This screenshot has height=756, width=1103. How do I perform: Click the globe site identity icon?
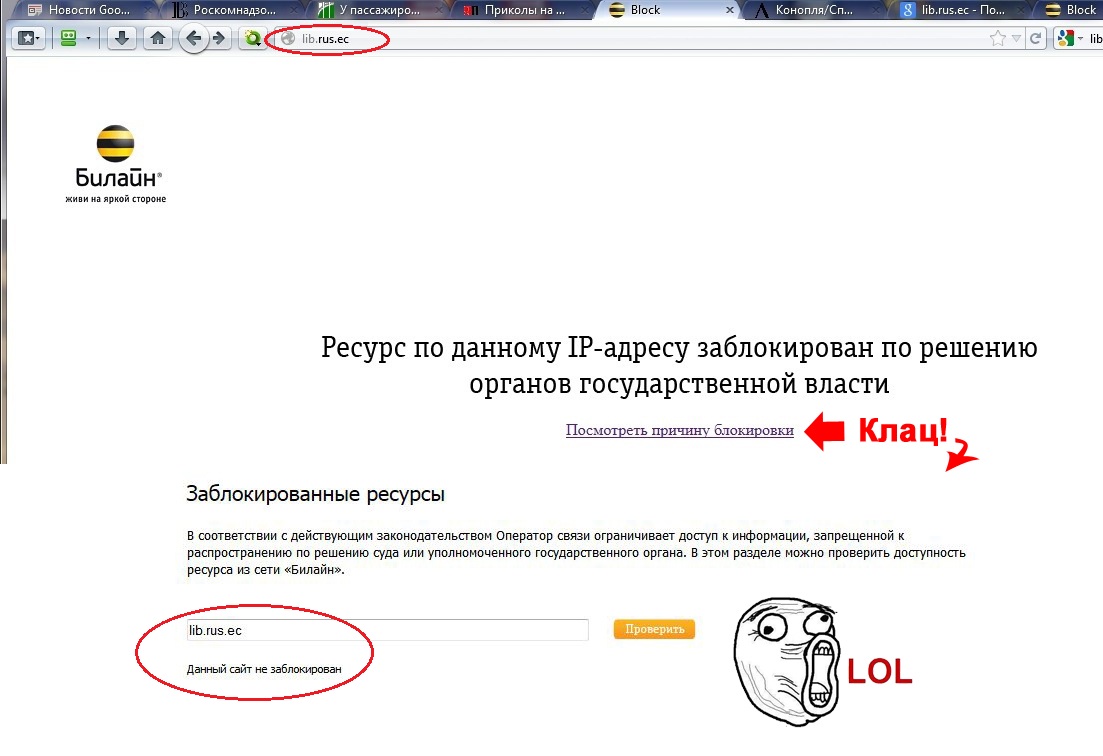click(x=288, y=39)
